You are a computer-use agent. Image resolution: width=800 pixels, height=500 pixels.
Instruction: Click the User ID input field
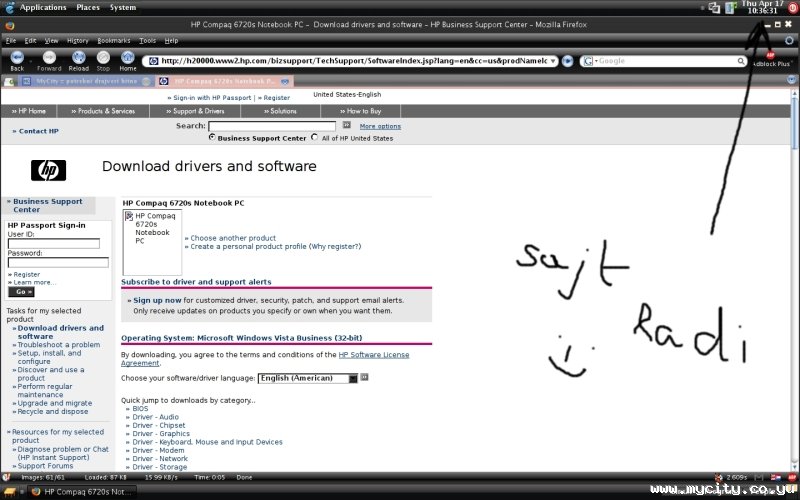point(54,244)
